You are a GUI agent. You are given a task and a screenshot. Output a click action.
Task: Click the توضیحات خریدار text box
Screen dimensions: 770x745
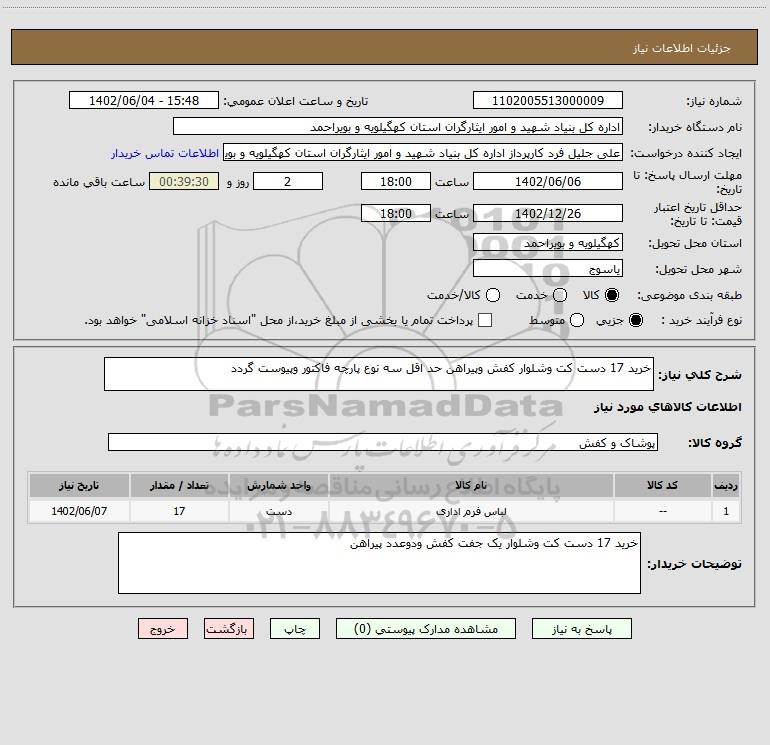coord(379,563)
